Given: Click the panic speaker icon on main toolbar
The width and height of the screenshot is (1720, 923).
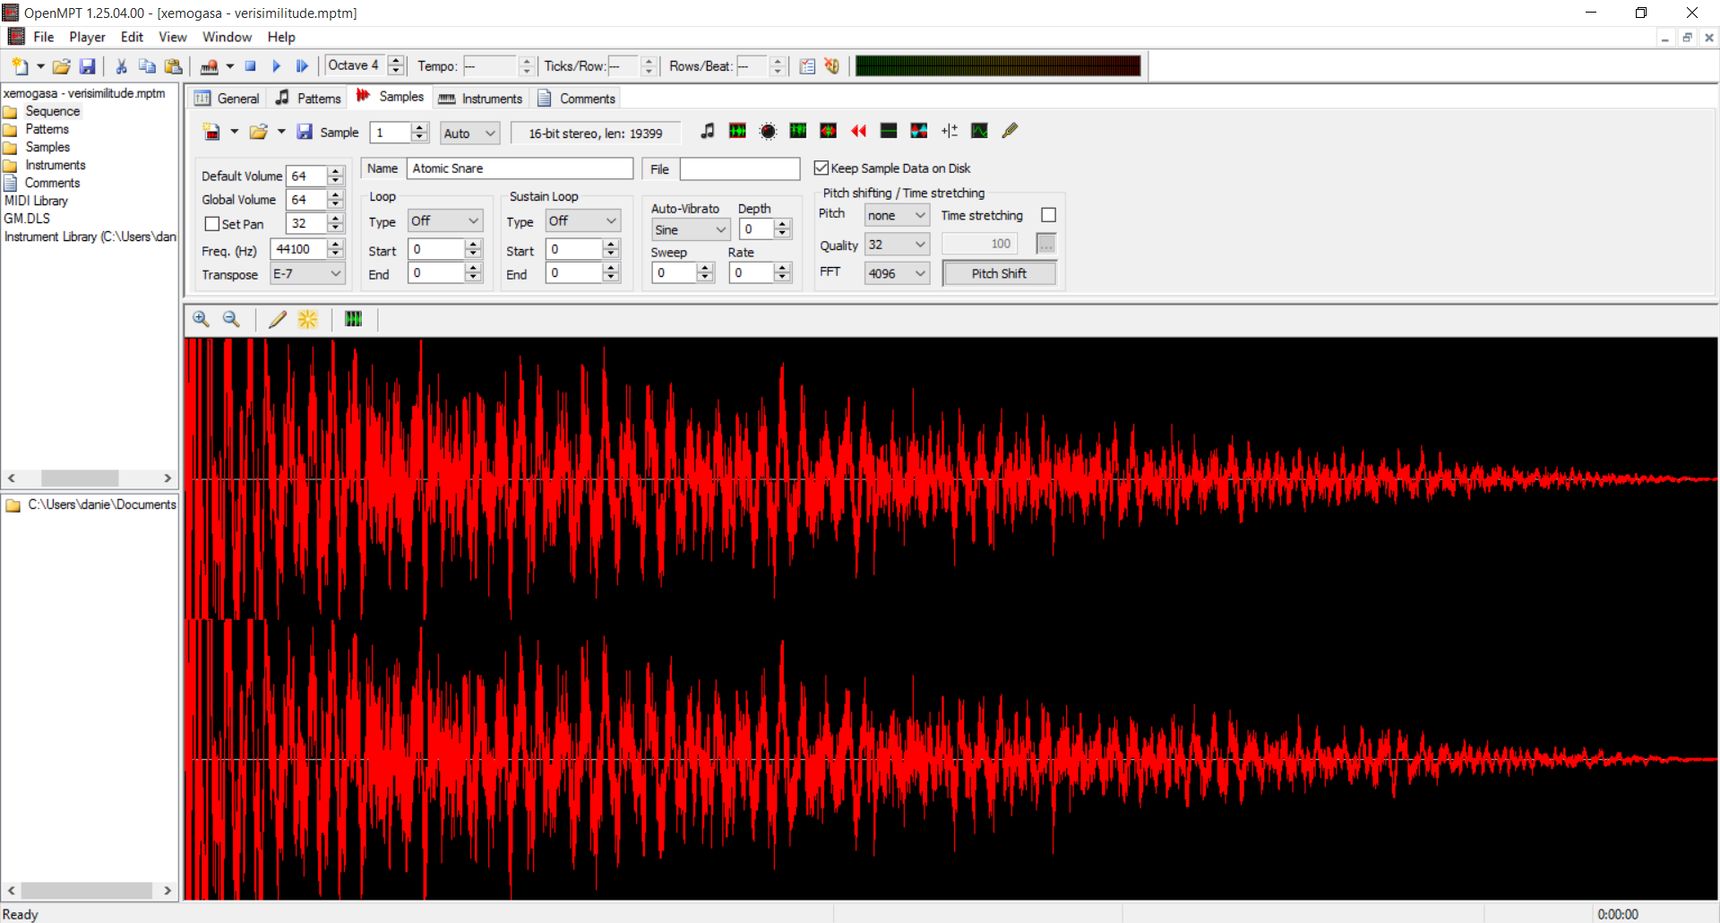Looking at the screenshot, I should [832, 66].
